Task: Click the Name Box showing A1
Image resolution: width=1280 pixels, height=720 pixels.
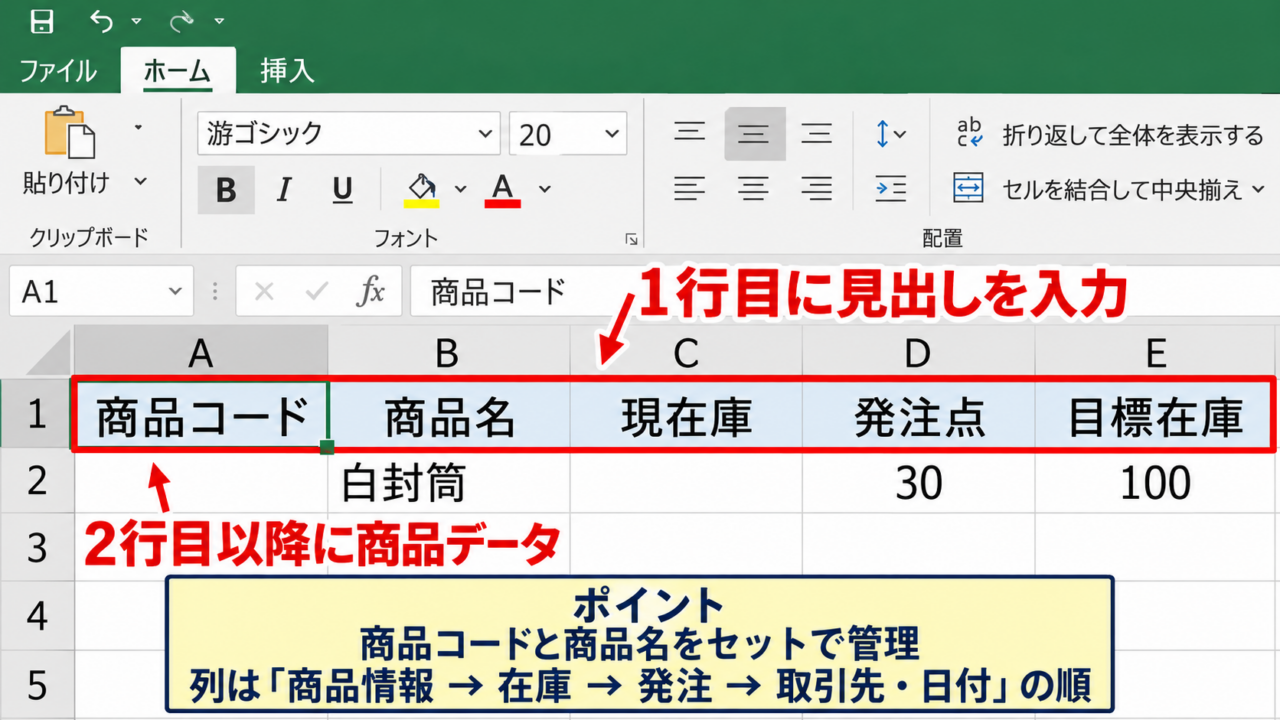Action: 100,291
